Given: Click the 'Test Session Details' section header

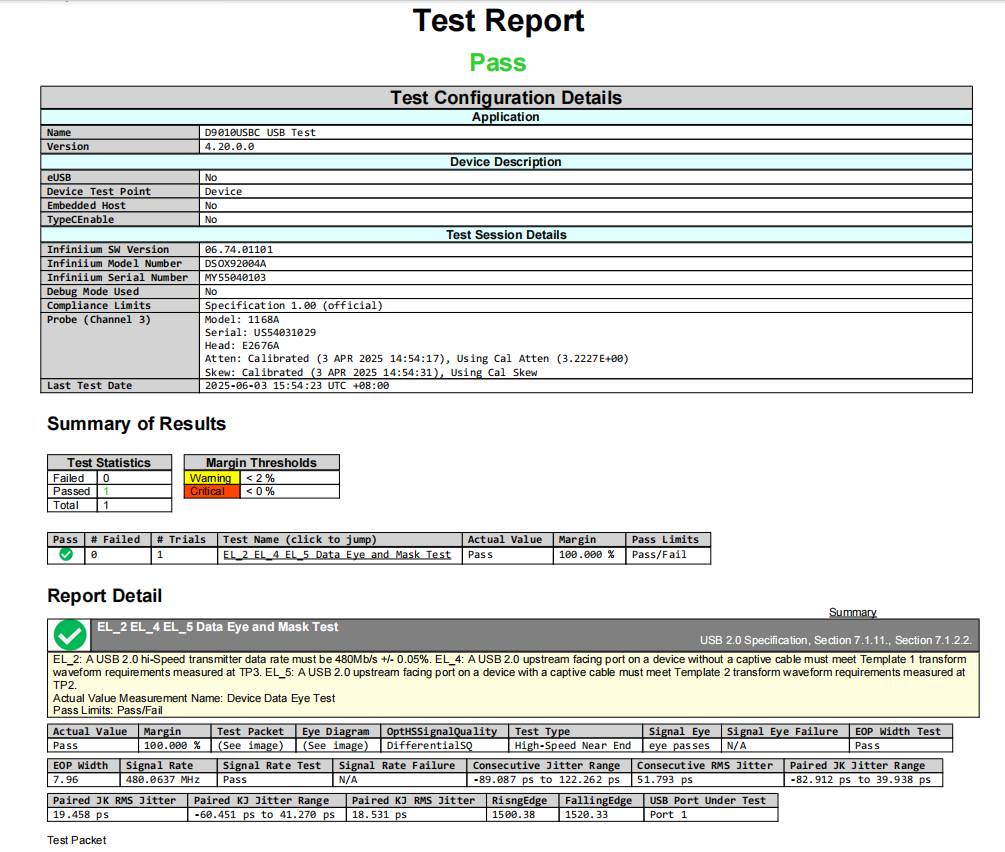Looking at the screenshot, I should pos(506,235).
